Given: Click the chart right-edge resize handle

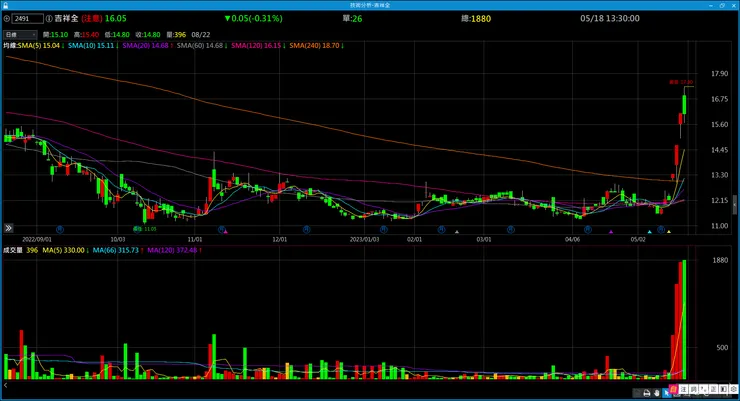Looking at the screenshot, I should [x=734, y=205].
